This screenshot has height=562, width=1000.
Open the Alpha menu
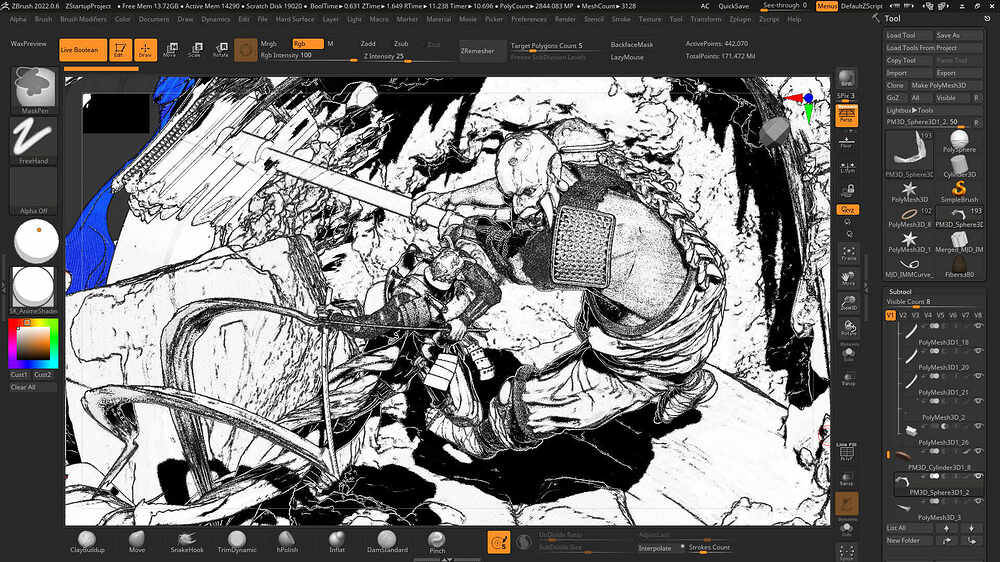coord(18,19)
